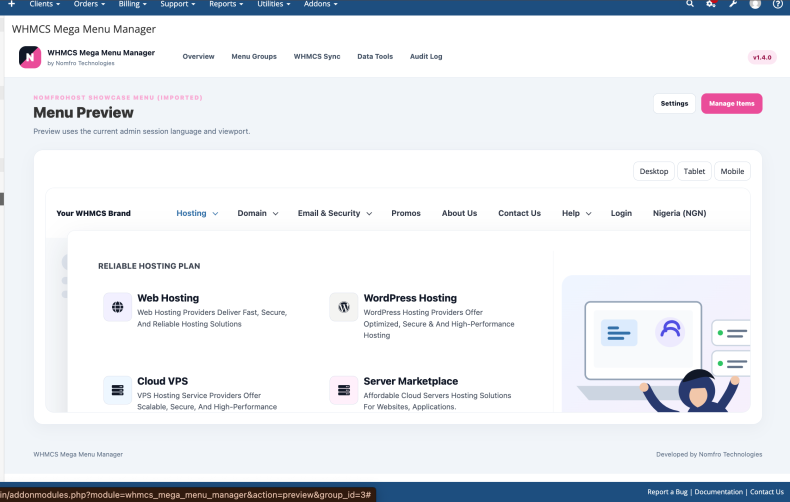Click the Server Marketplace icon

(x=344, y=390)
